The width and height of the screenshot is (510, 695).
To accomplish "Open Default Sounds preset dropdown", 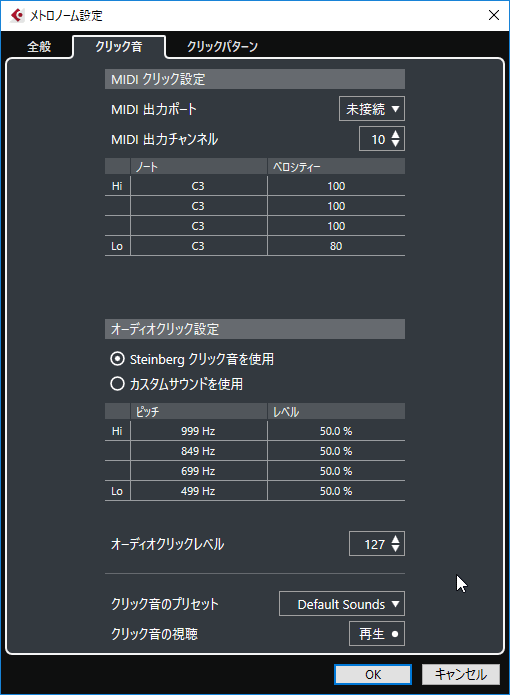I will coord(342,604).
